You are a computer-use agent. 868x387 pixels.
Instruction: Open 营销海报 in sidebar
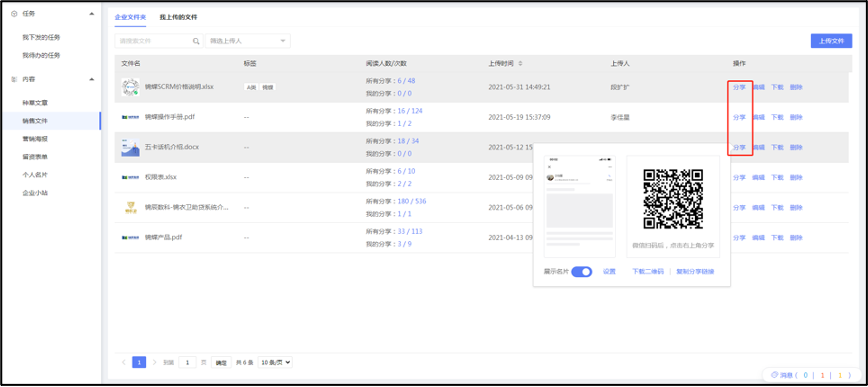pos(35,139)
